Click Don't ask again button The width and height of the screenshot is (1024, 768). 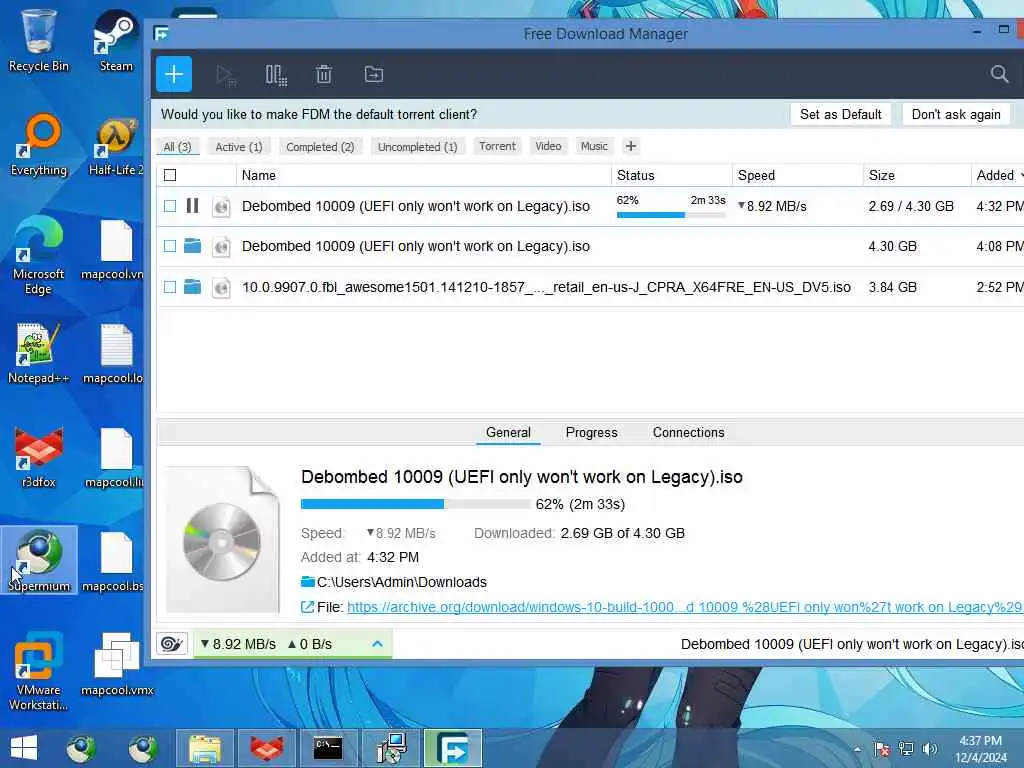[956, 114]
